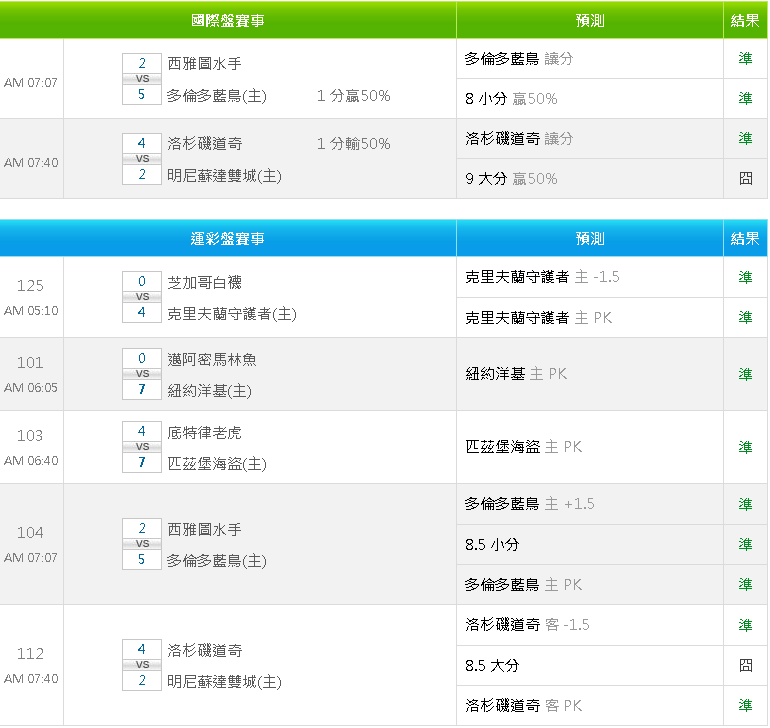Click 準 result for 匹茲堡海盜 主 PK
The width and height of the screenshot is (770, 728).
coord(745,447)
